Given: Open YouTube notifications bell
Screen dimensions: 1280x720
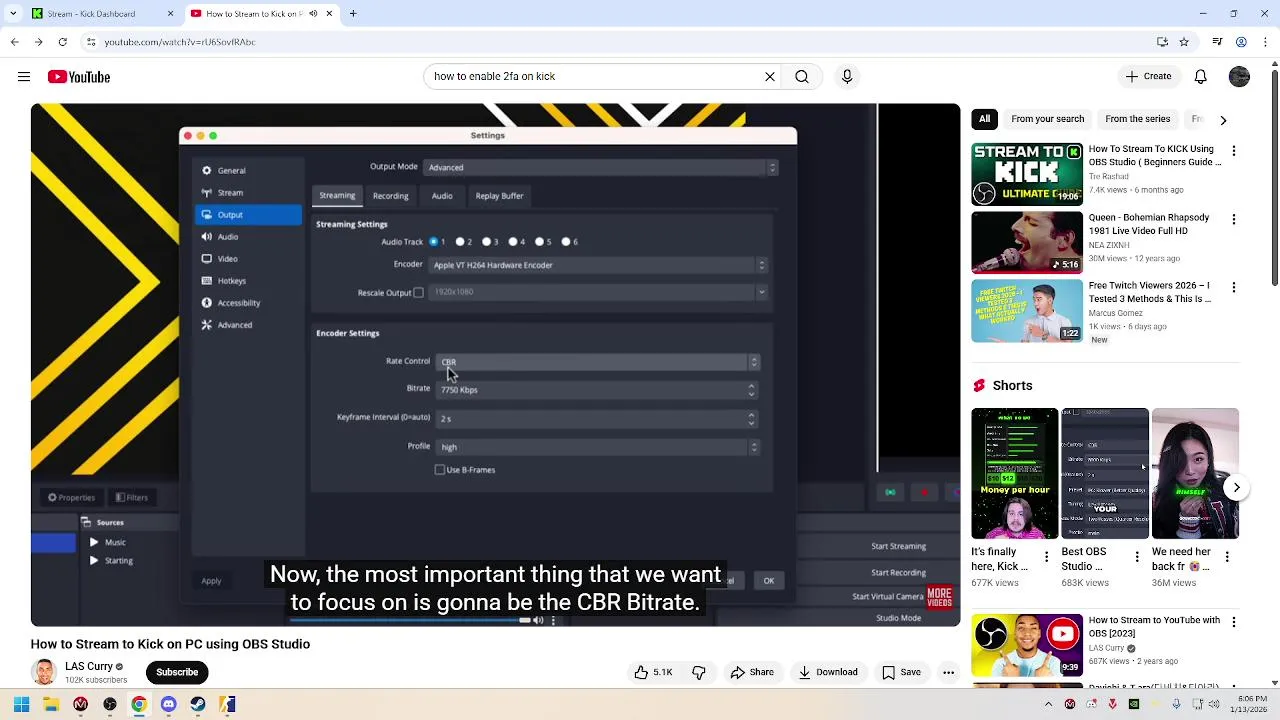Looking at the screenshot, I should (x=1201, y=76).
